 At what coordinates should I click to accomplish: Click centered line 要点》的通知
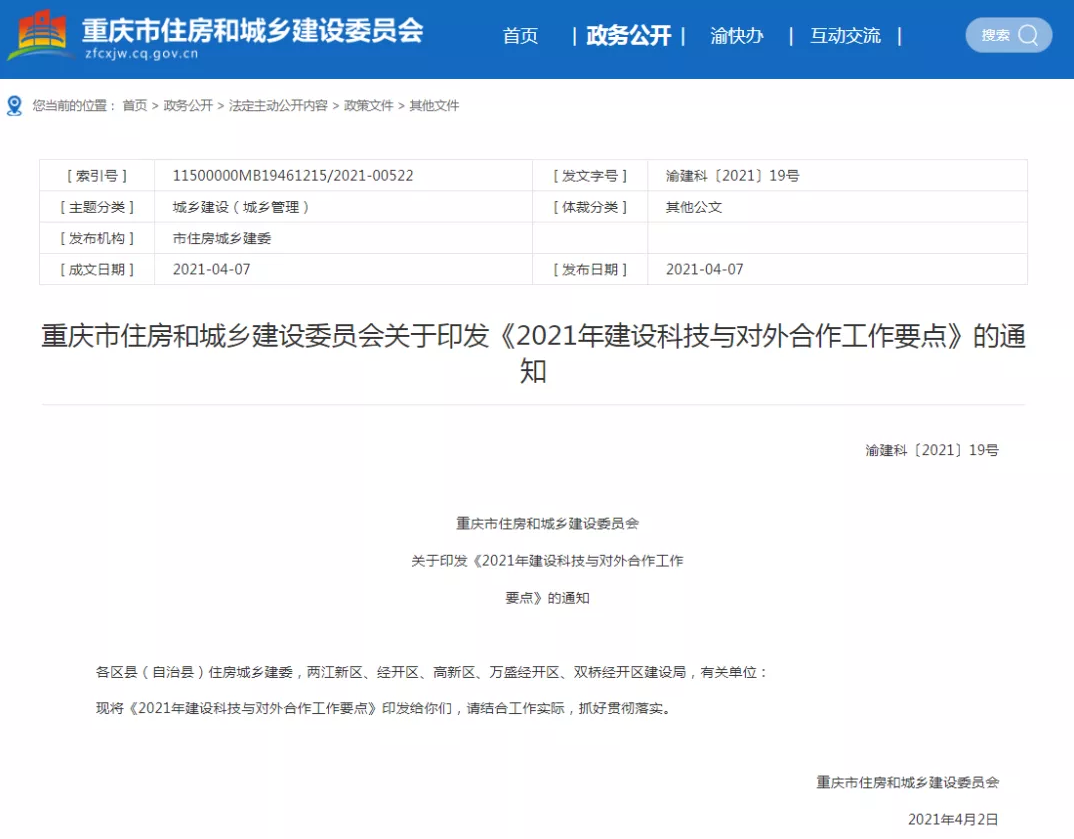tap(547, 598)
